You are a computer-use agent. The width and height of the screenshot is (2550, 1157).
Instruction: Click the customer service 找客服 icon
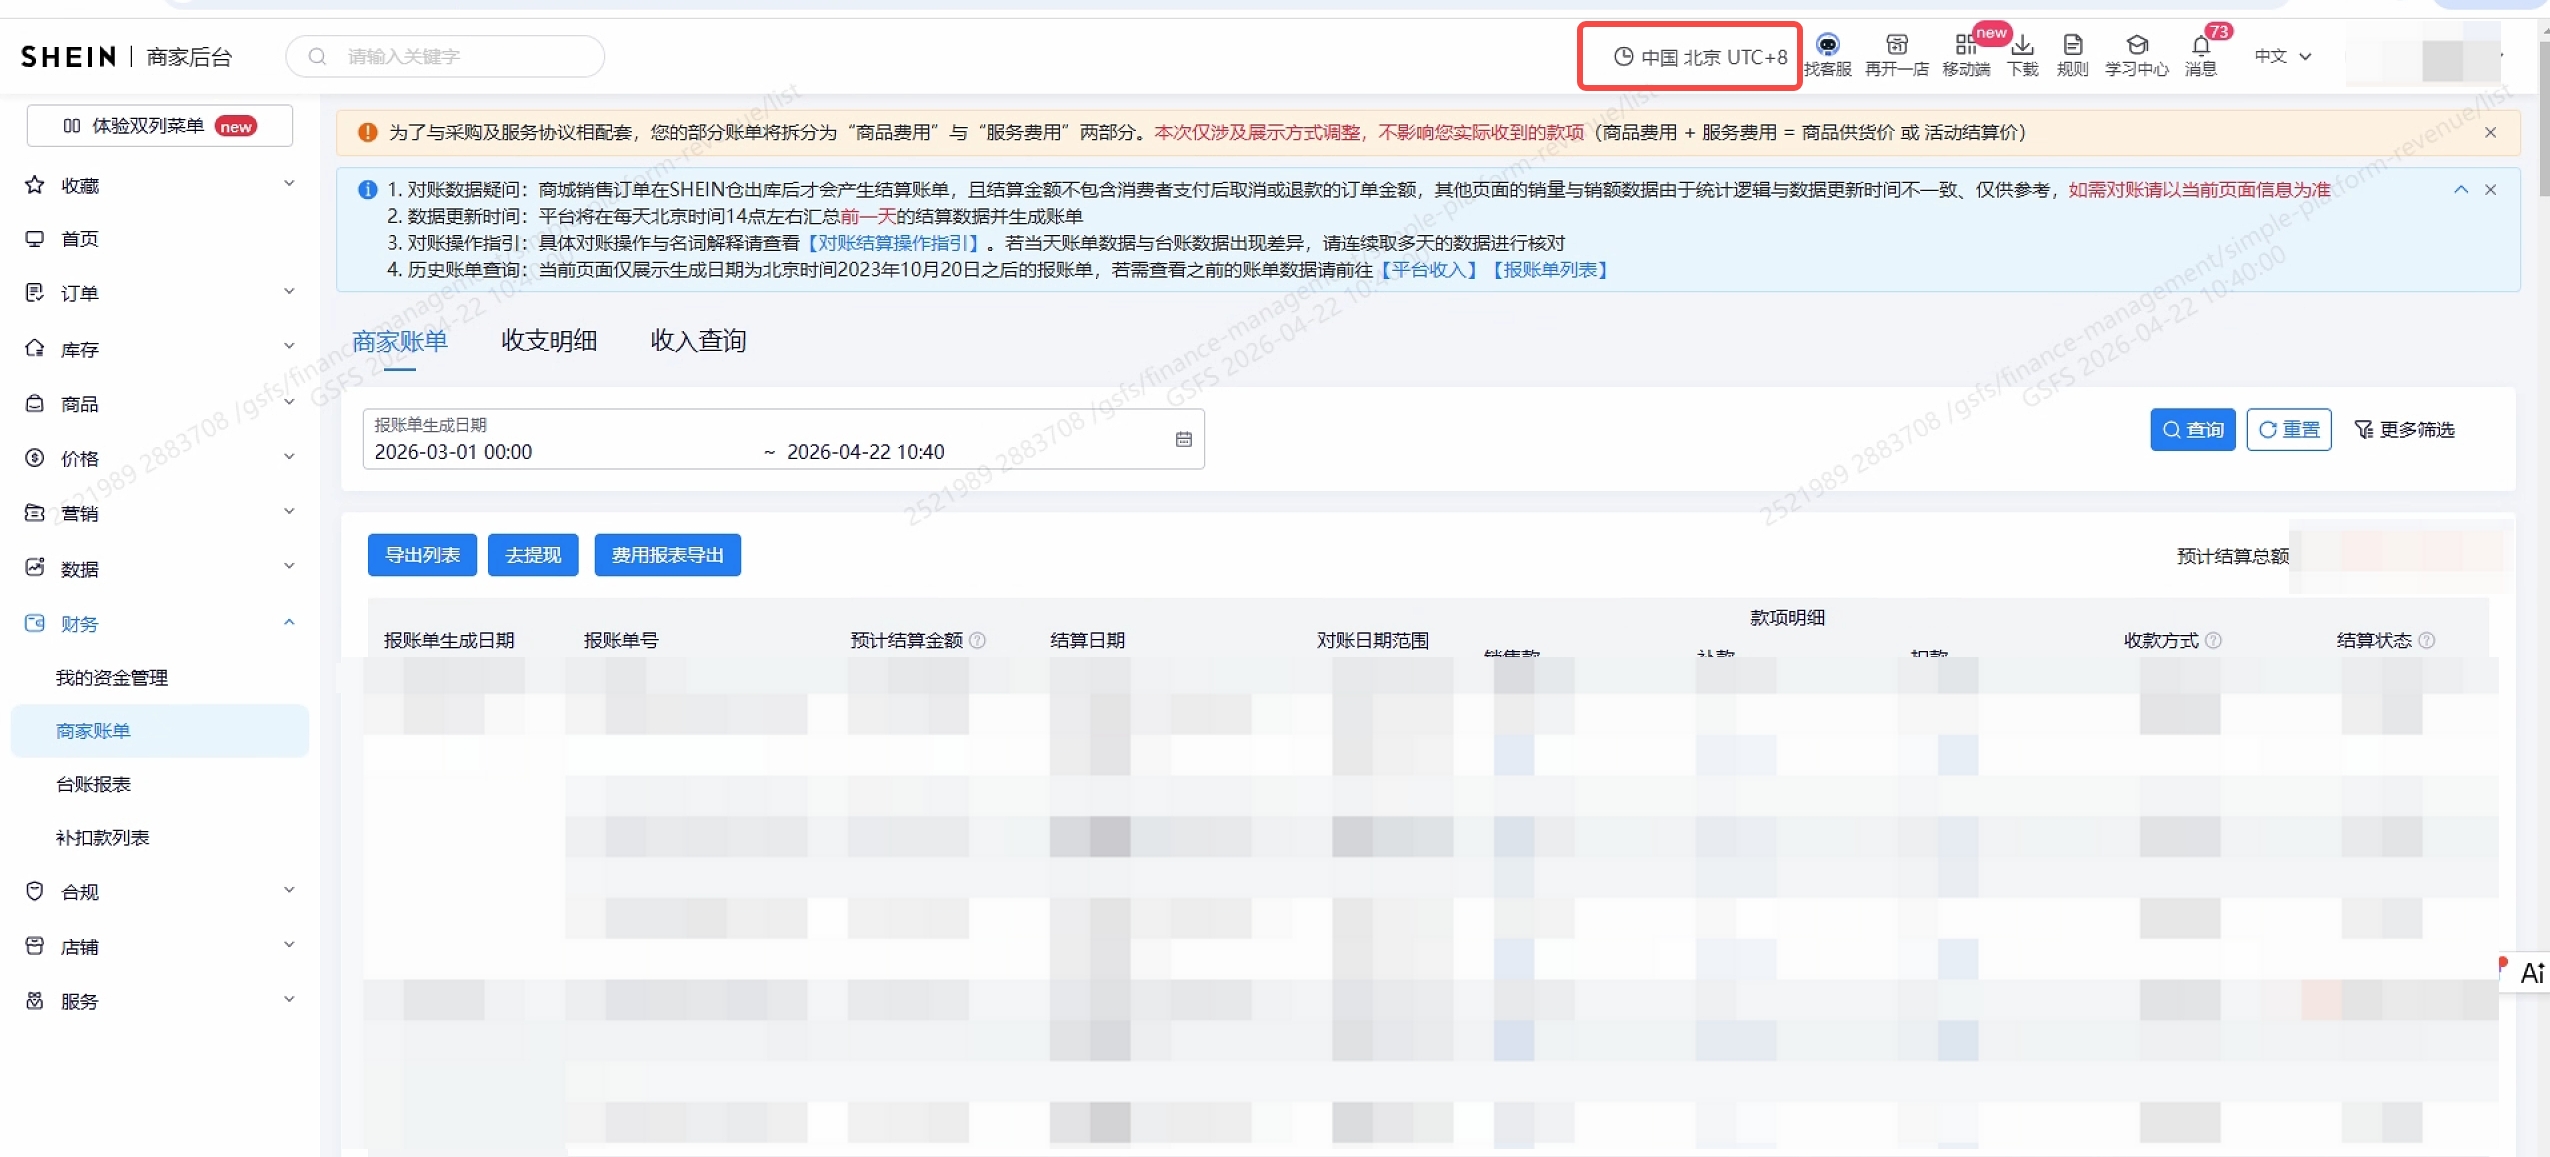click(1827, 46)
